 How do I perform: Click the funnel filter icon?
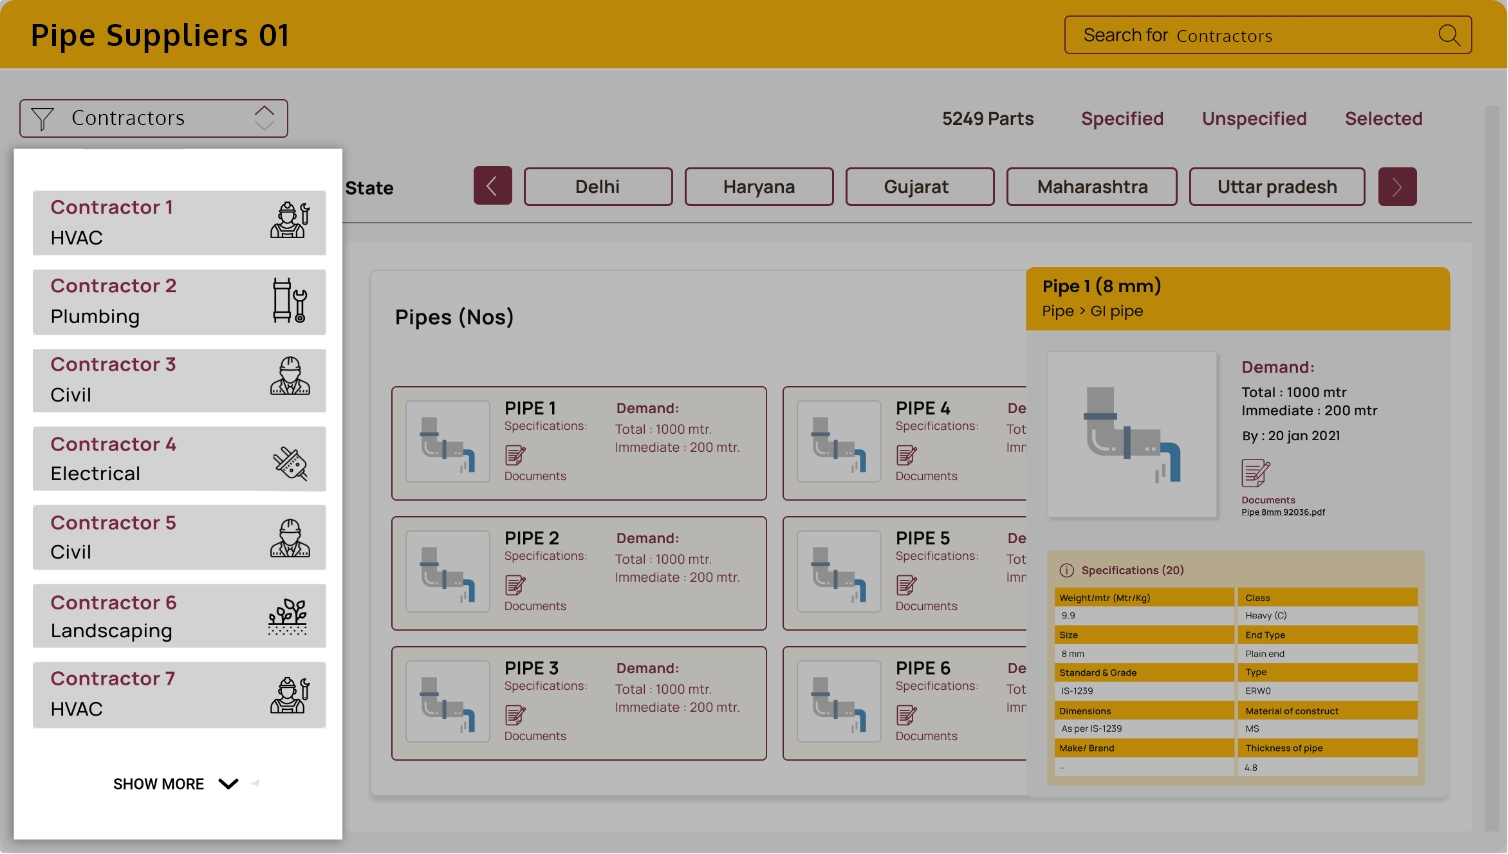point(42,119)
